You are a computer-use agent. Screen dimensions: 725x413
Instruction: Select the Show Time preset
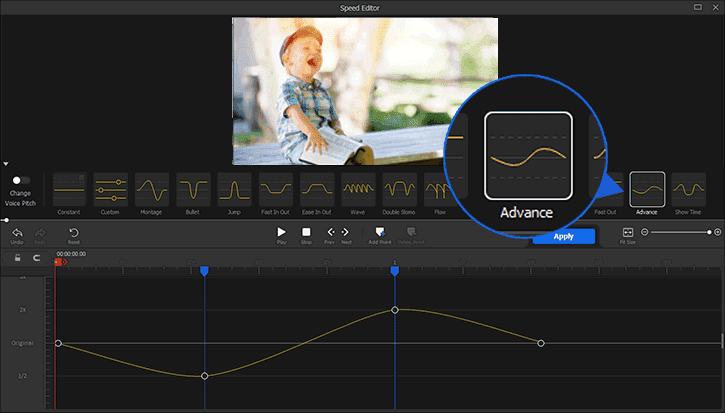point(688,189)
